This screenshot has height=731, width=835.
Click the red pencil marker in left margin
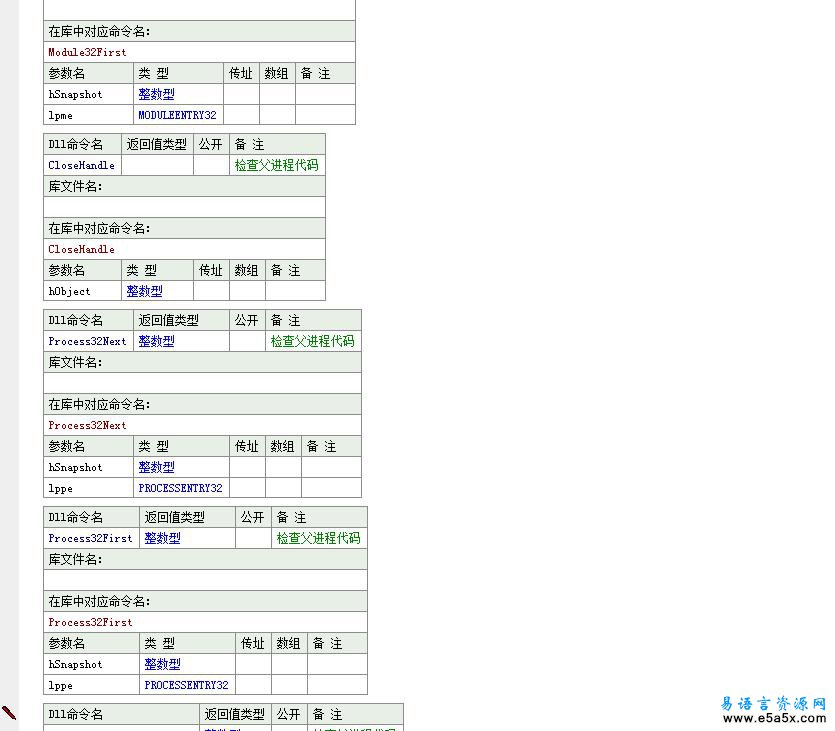(9, 712)
